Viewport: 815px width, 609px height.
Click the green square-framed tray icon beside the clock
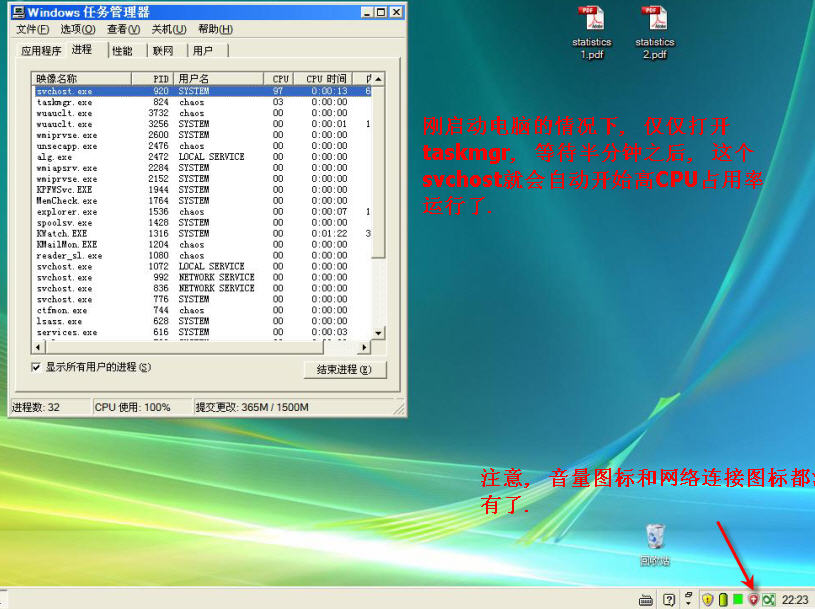pyautogui.click(x=769, y=600)
